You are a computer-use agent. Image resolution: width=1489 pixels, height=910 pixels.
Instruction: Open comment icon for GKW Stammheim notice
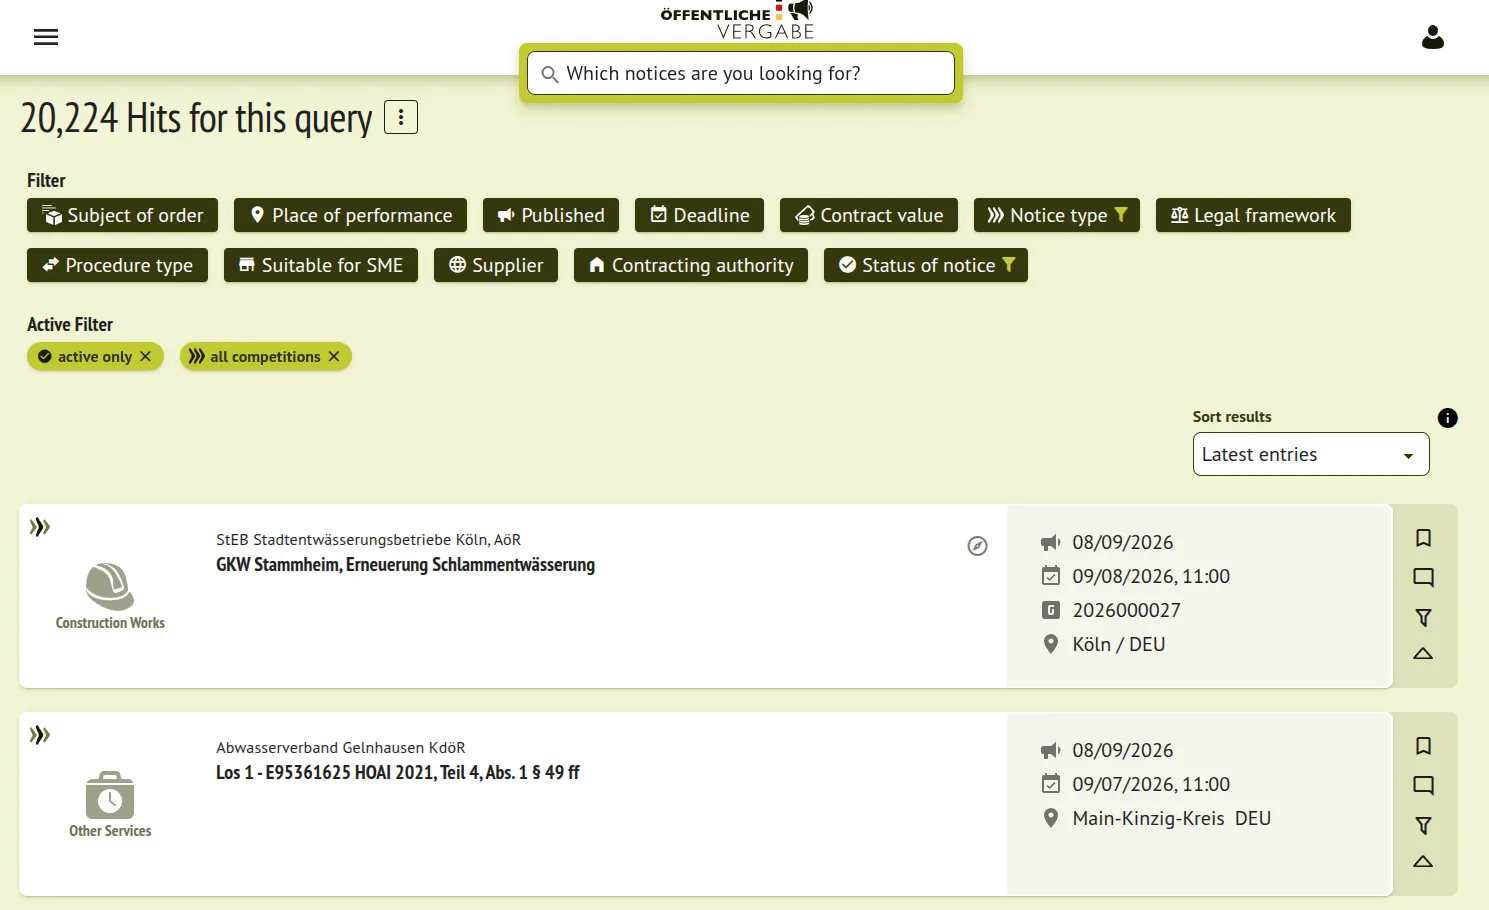(x=1423, y=577)
